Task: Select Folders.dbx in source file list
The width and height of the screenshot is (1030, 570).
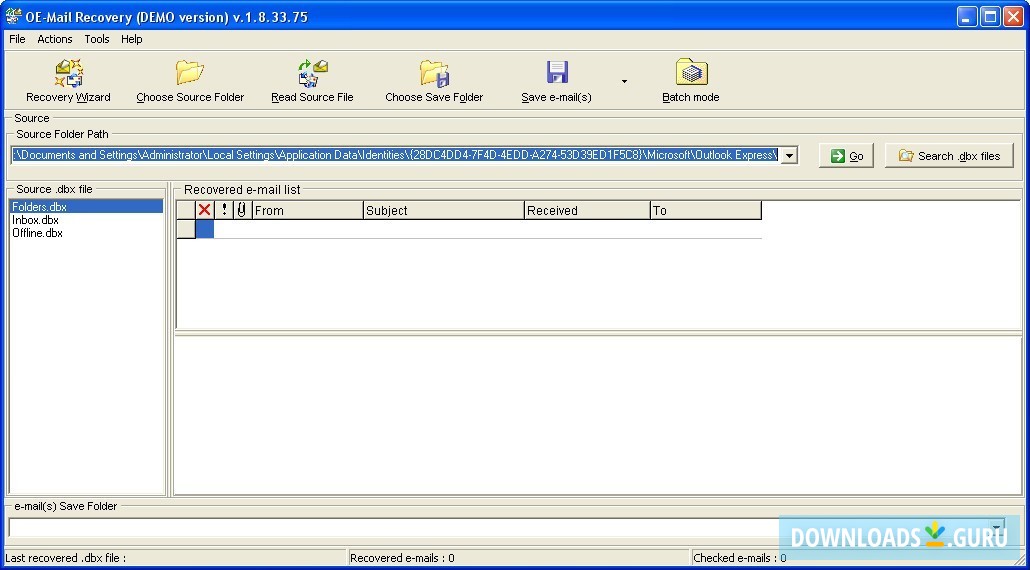Action: coord(86,207)
